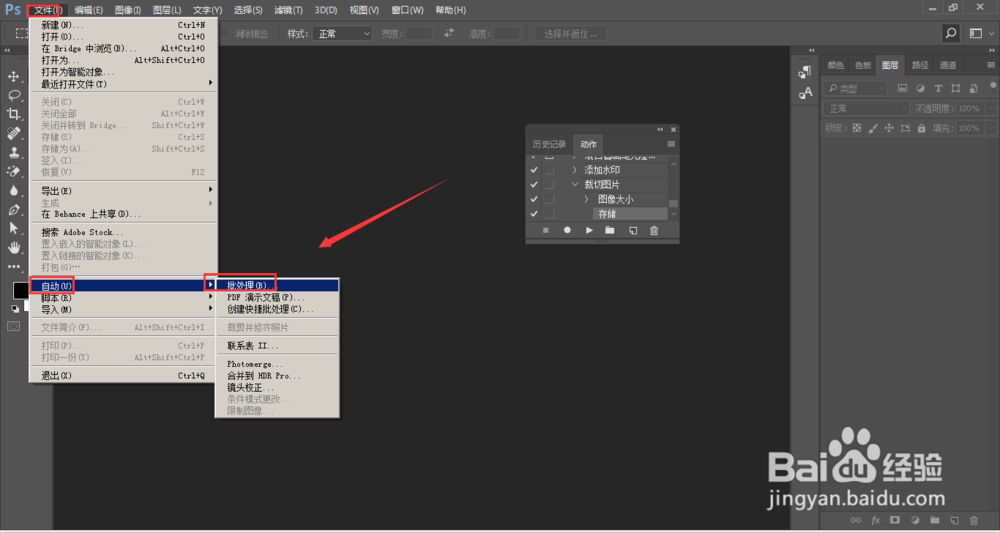The image size is (1000, 533).
Task: Open the layer blend mode 正常 dropdown
Action: click(866, 108)
